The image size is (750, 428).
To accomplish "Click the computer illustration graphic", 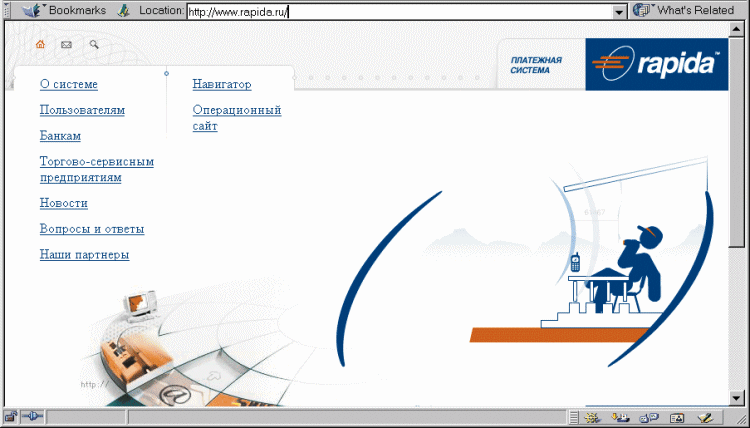I will click(139, 305).
